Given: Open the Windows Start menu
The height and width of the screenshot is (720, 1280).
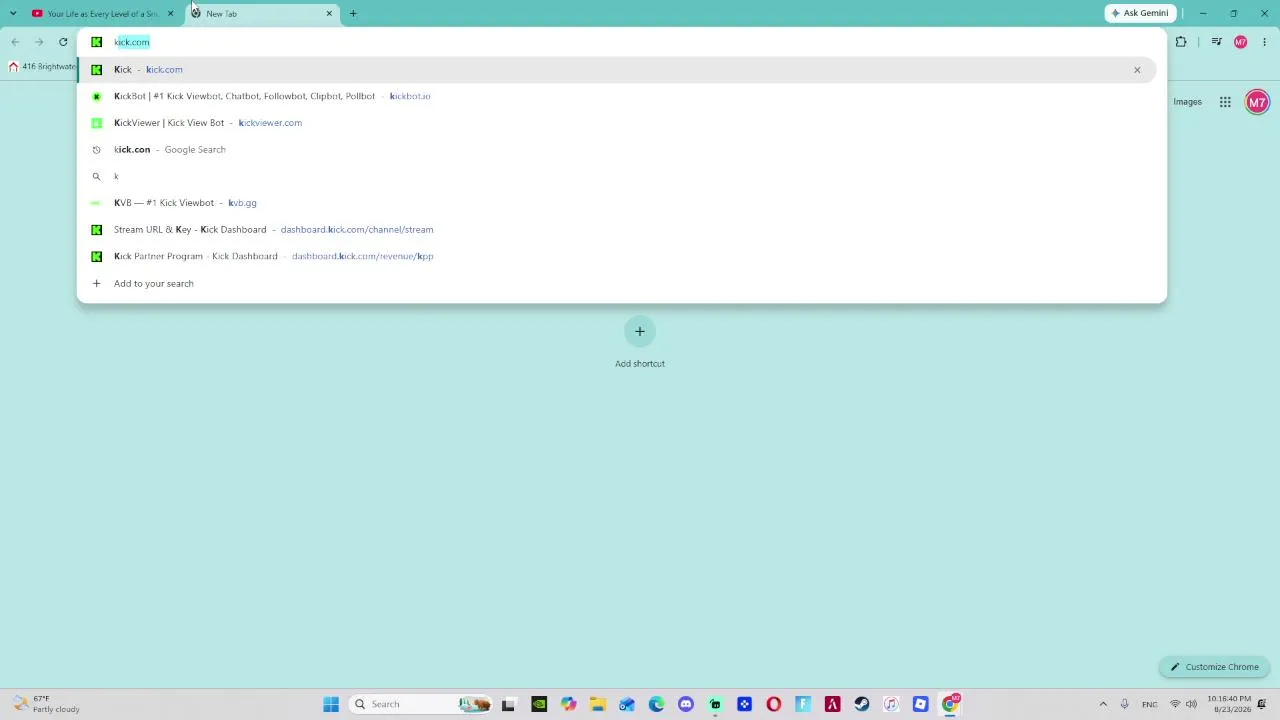Looking at the screenshot, I should pyautogui.click(x=331, y=704).
